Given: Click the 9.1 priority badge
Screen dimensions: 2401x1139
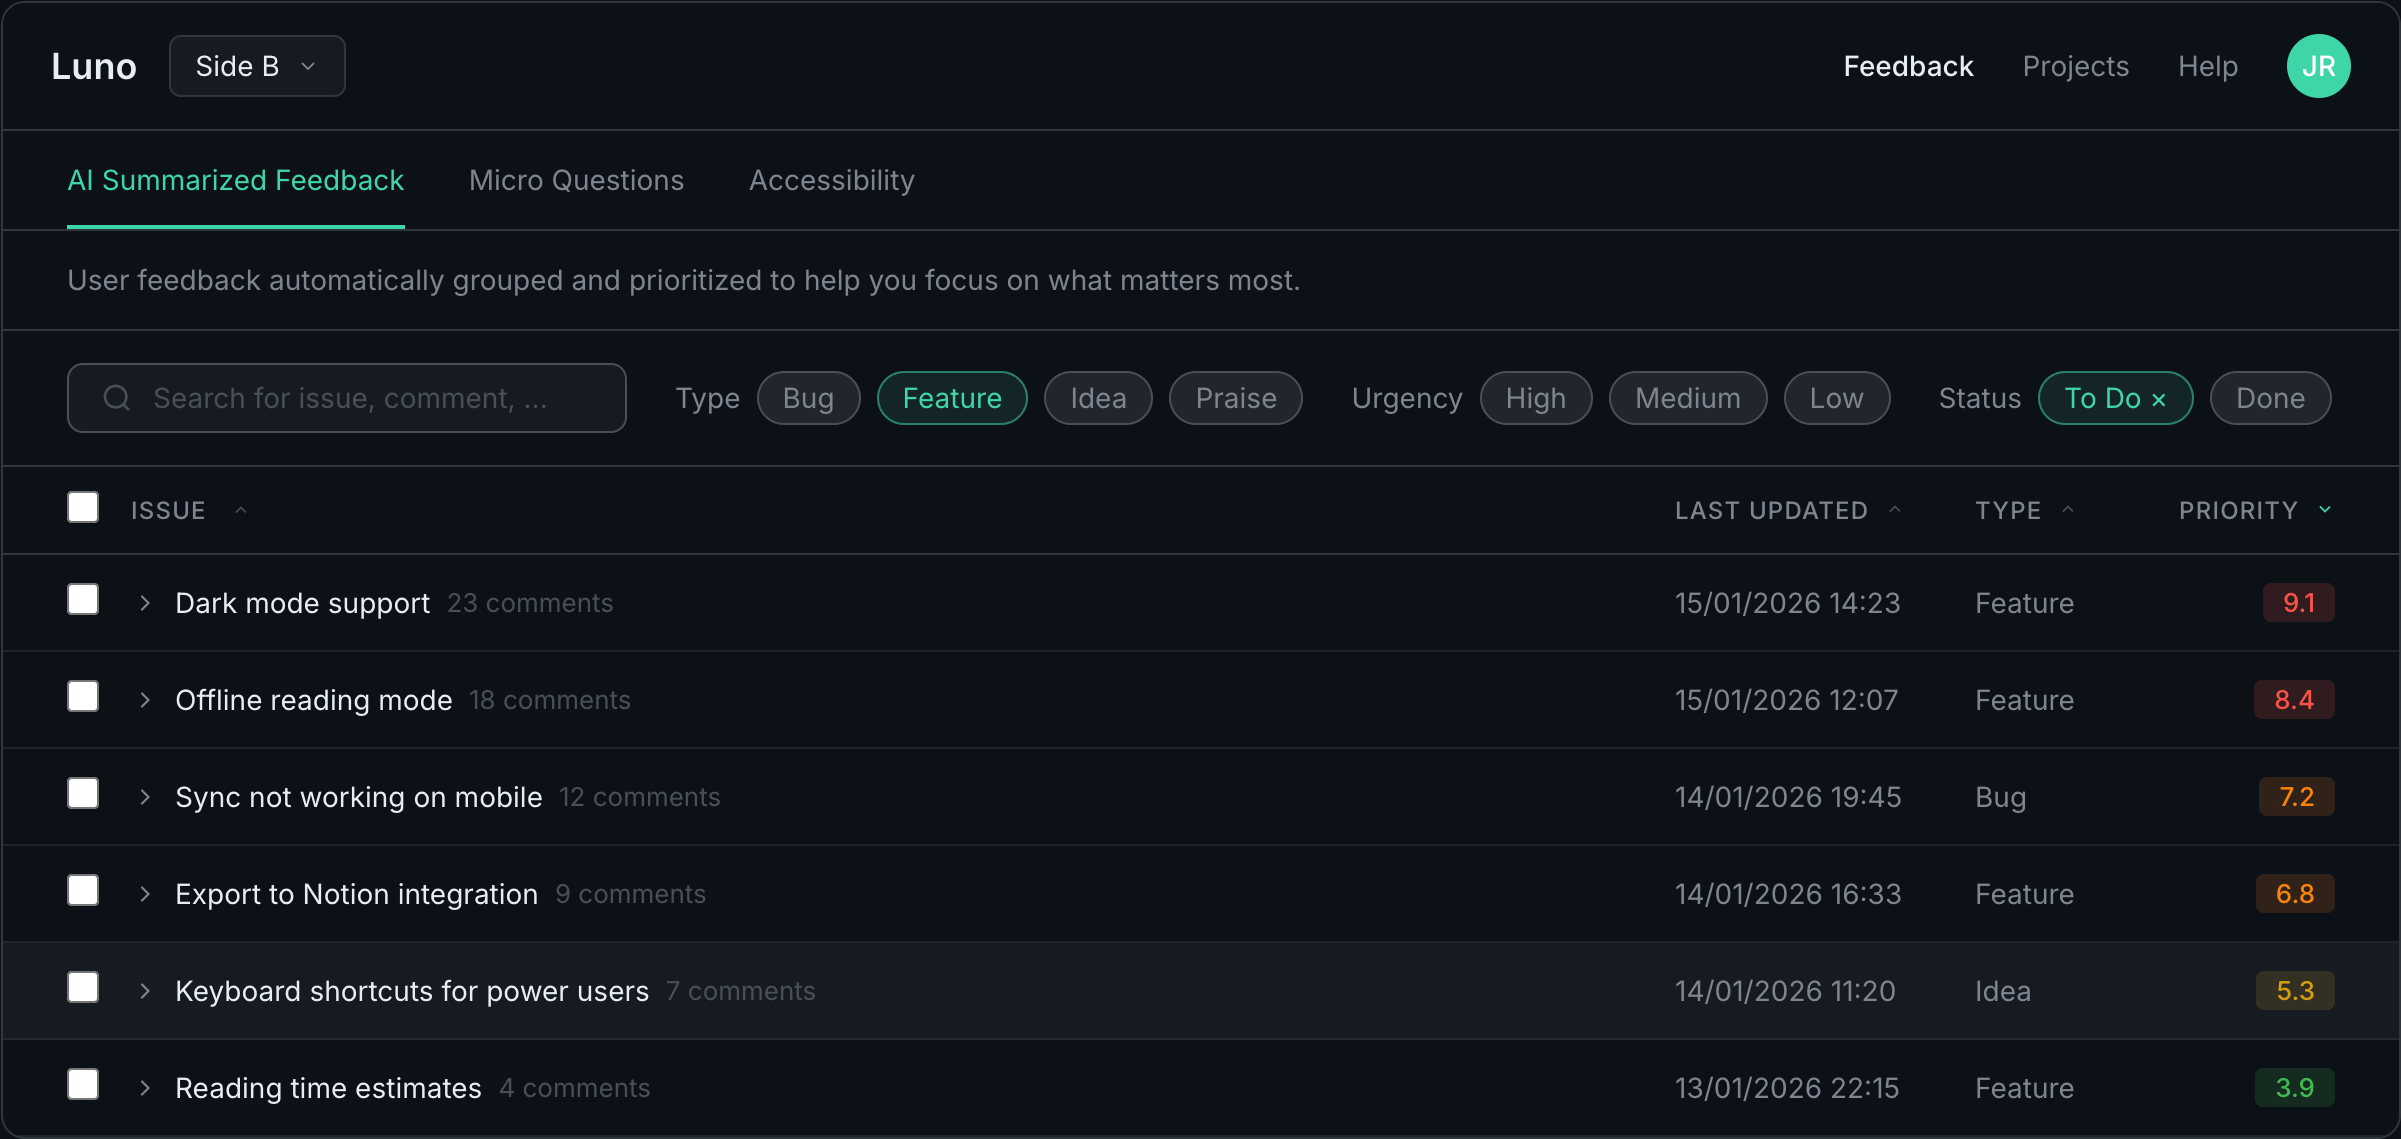Looking at the screenshot, I should tap(2298, 602).
